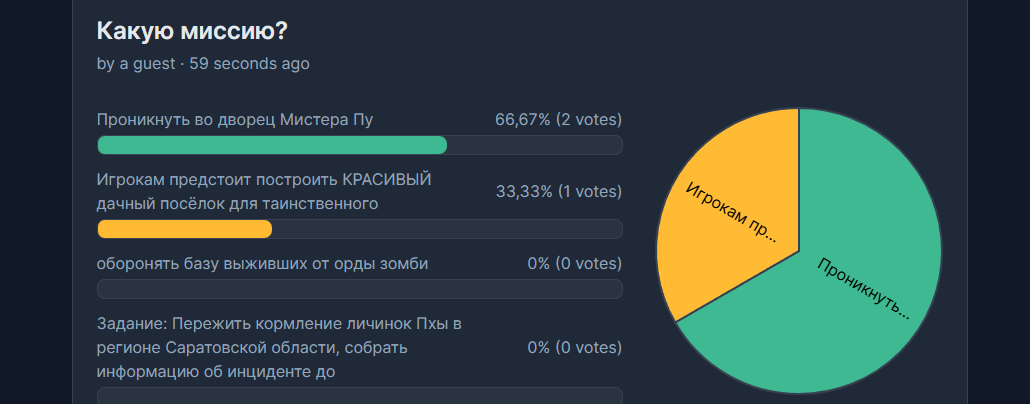Click "0% (0 votes)" beside the Задание option
The width and height of the screenshot is (1030, 404).
574,348
